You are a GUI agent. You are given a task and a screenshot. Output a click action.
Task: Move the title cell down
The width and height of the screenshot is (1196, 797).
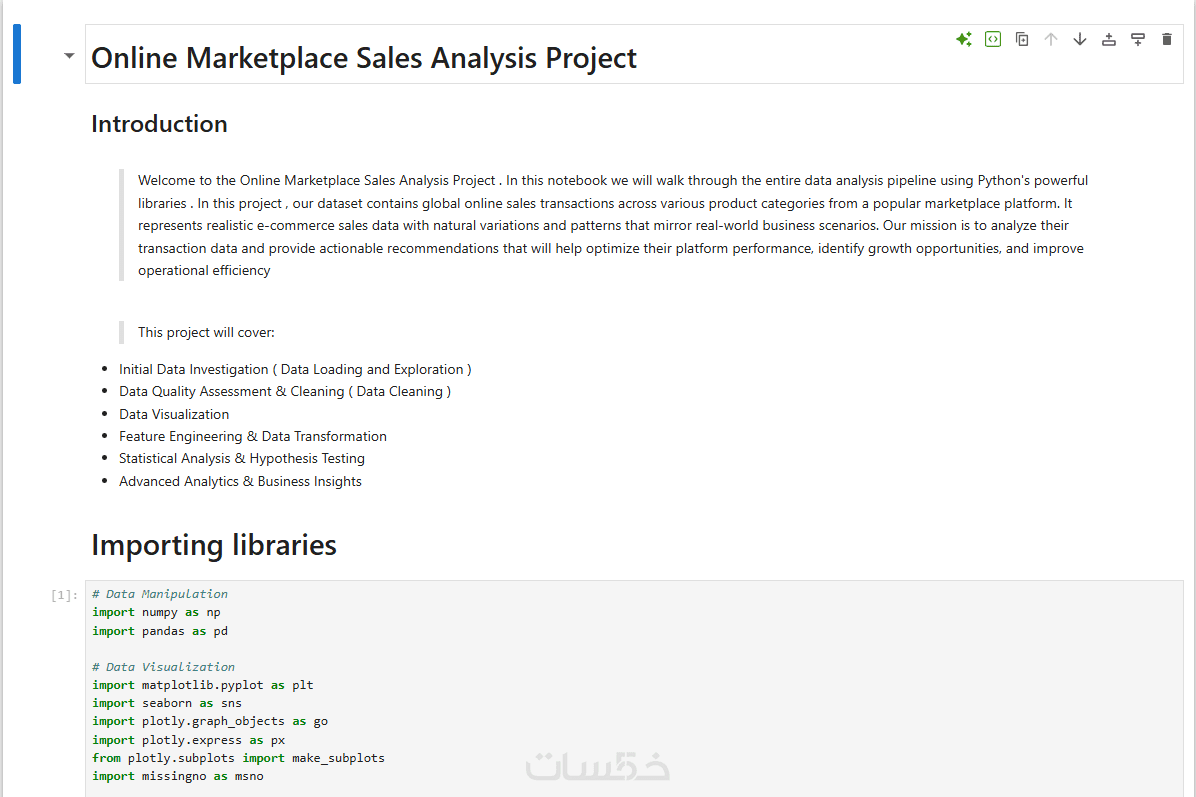[1080, 39]
